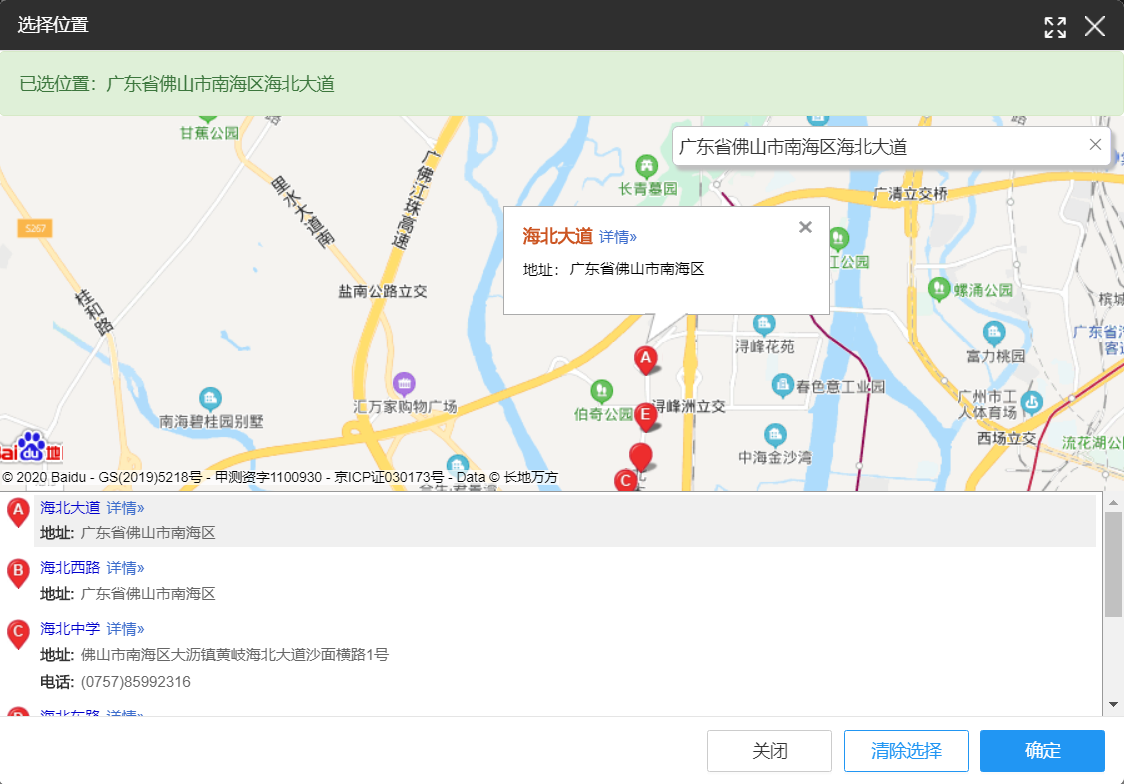Click results list scroll up arrow

click(1113, 502)
